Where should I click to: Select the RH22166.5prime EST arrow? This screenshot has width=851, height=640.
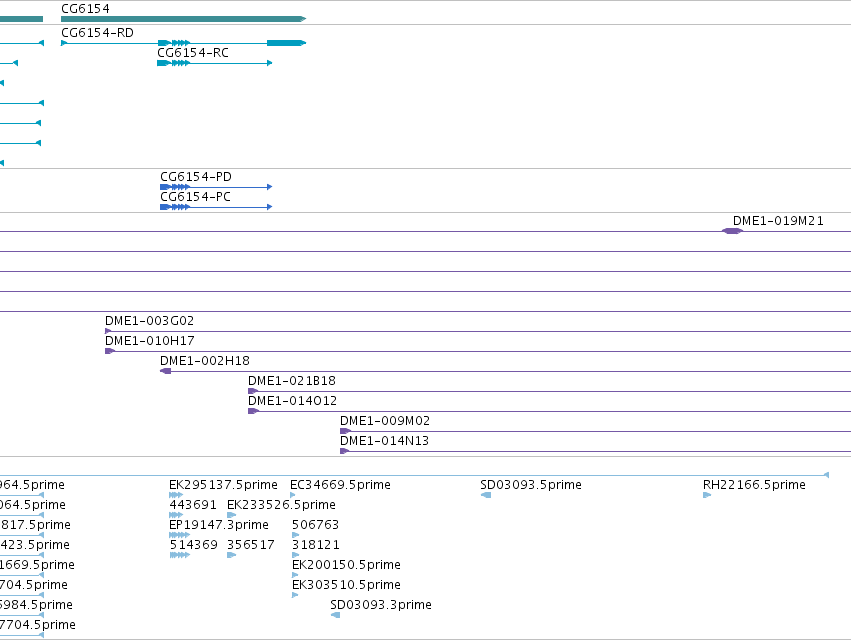(707, 495)
